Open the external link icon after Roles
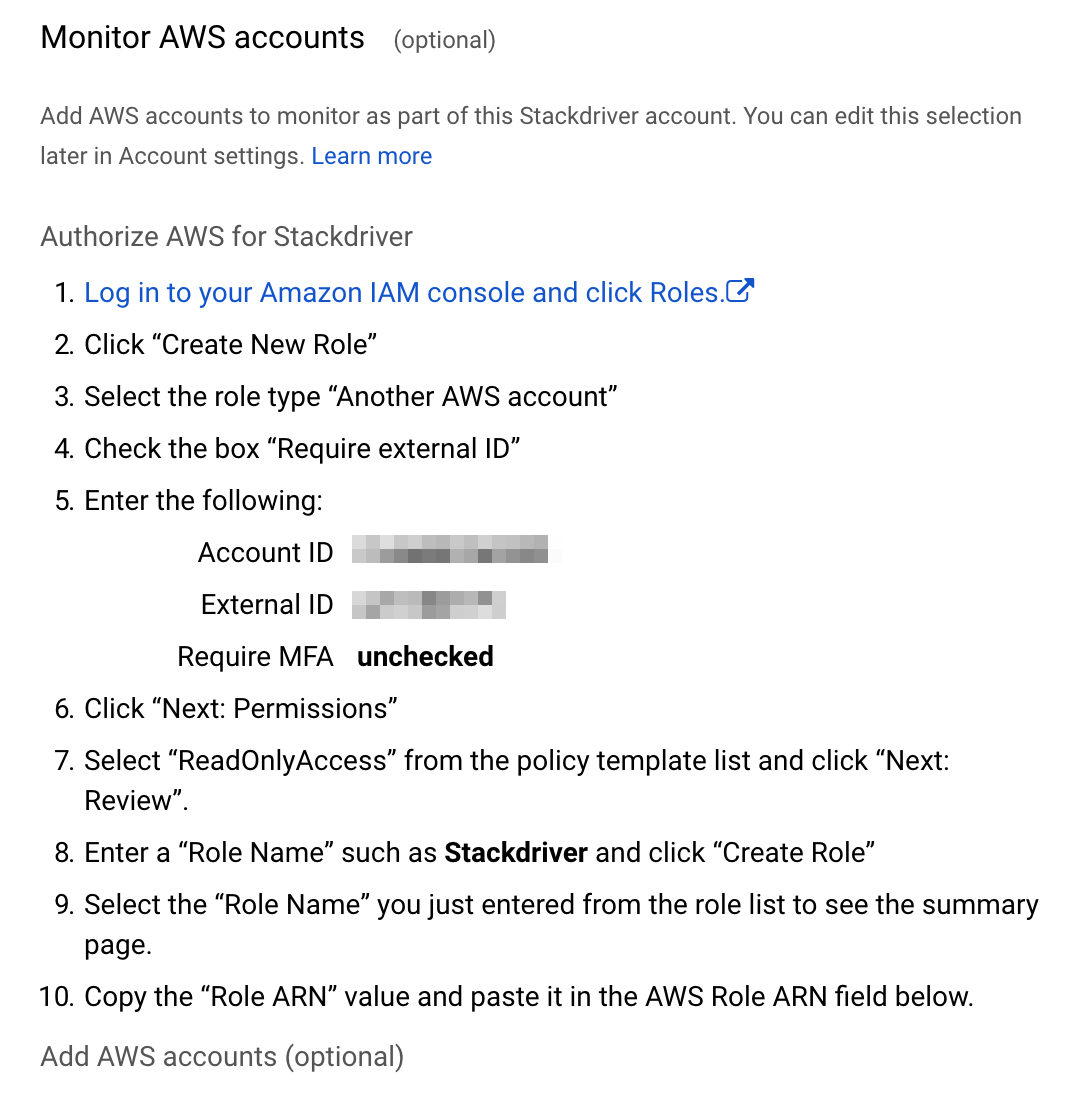This screenshot has height=1096, width=1070. pyautogui.click(x=739, y=291)
